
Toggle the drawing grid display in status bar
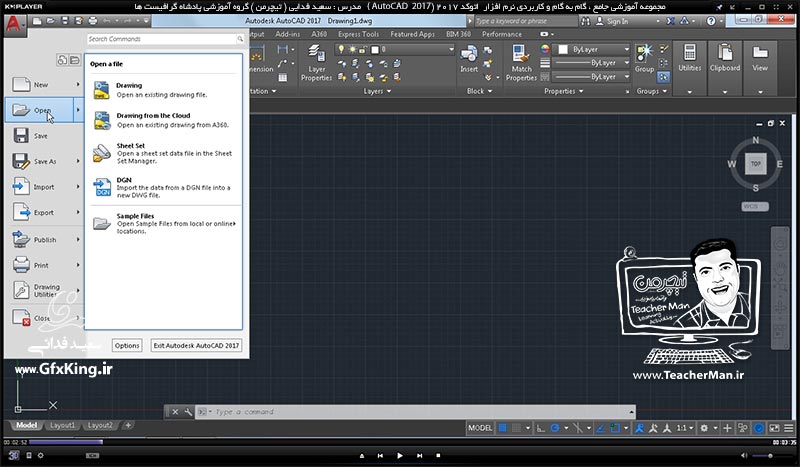503,428
